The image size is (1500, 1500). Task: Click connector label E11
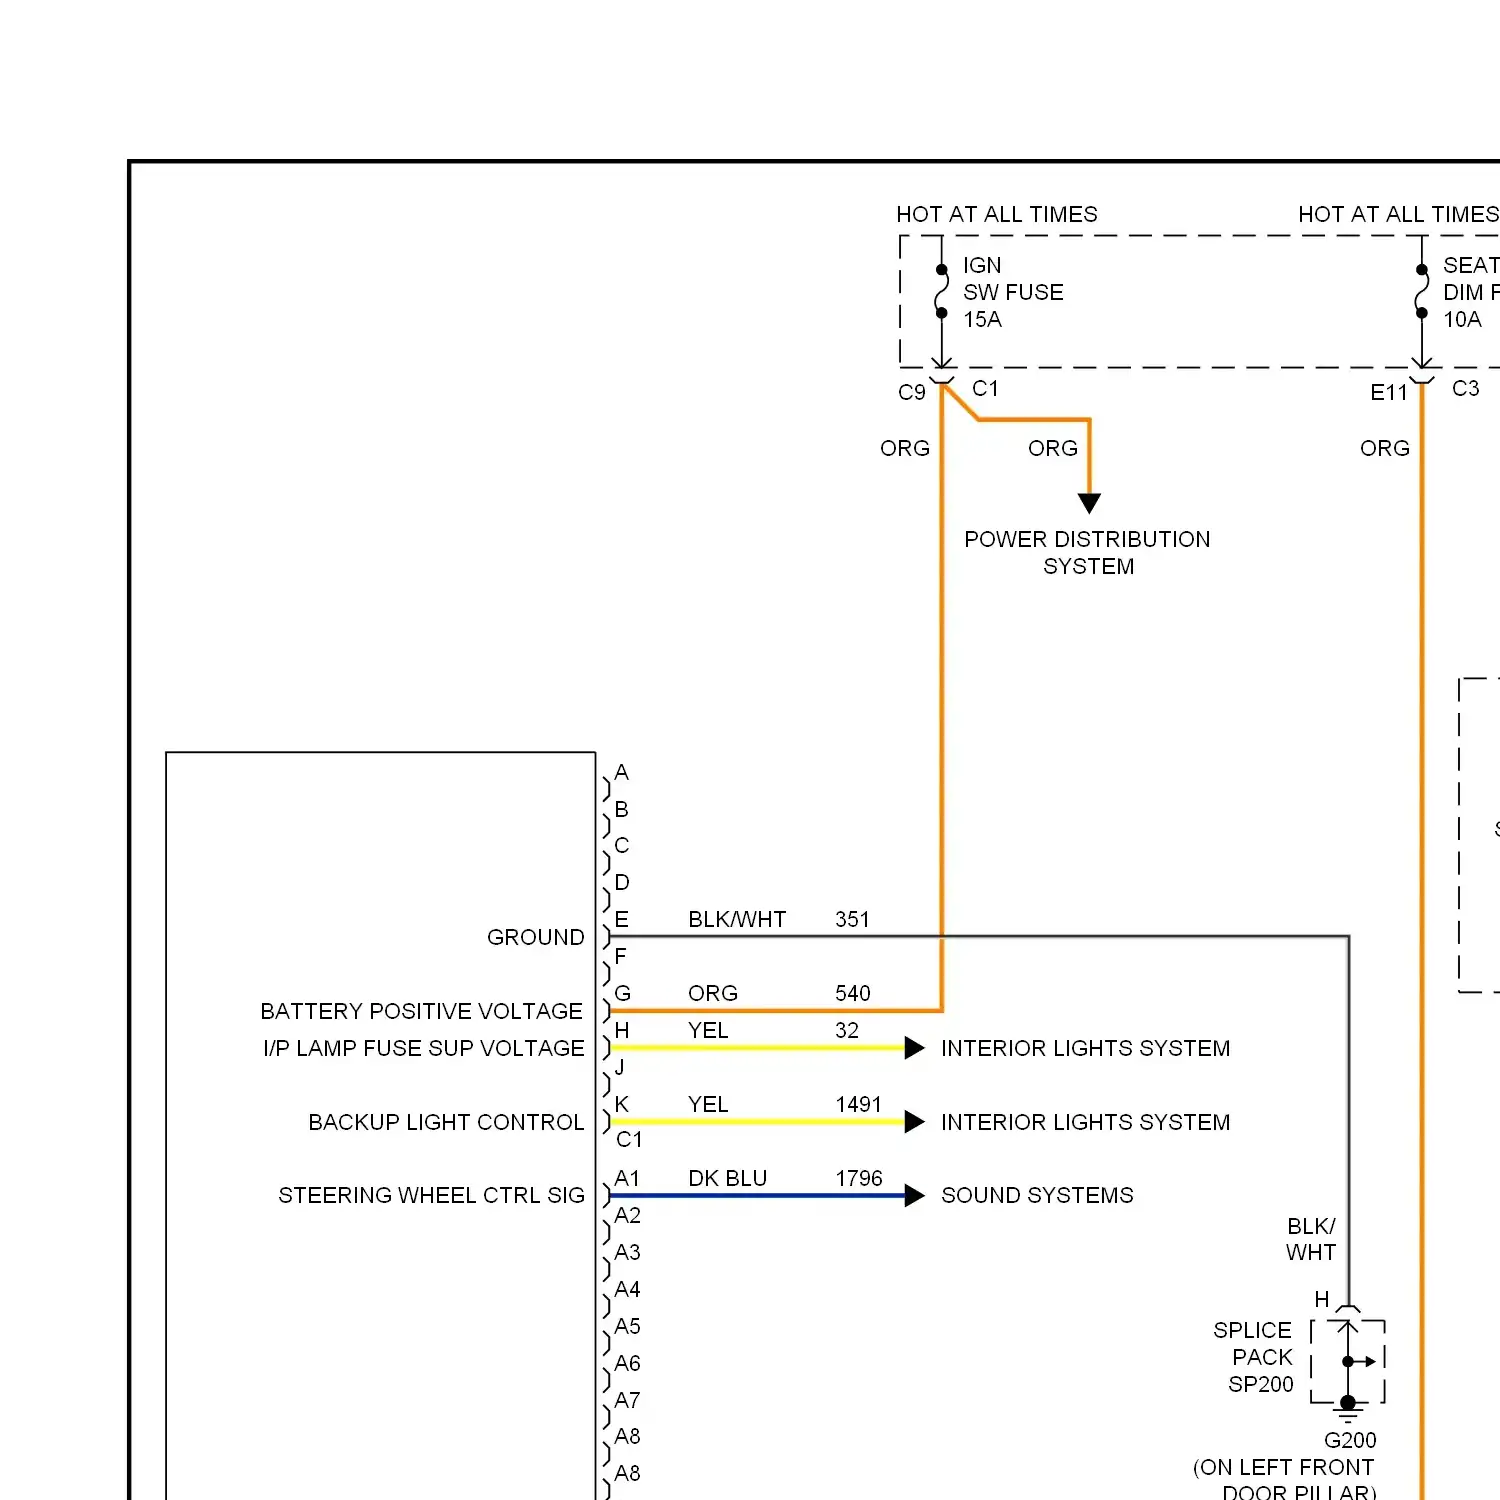pos(1388,393)
